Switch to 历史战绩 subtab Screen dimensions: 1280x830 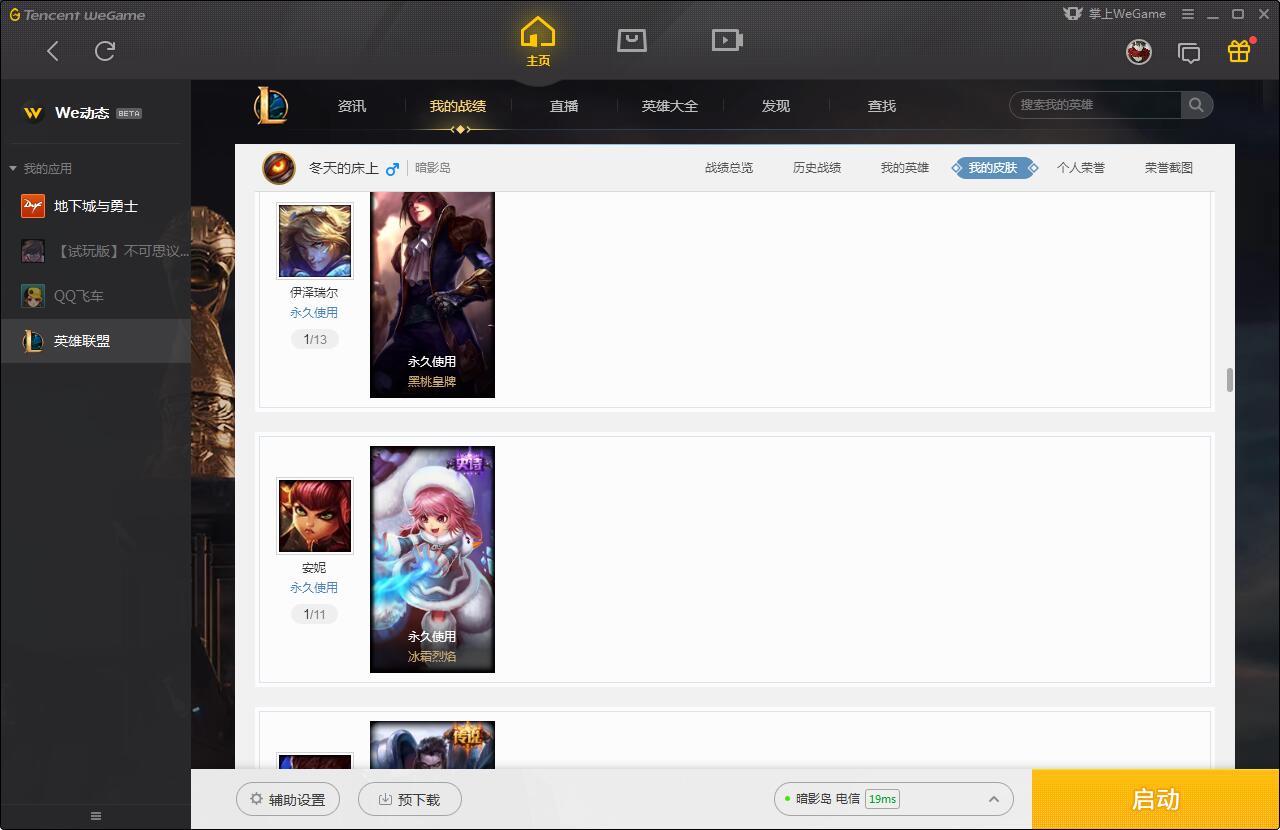point(817,168)
